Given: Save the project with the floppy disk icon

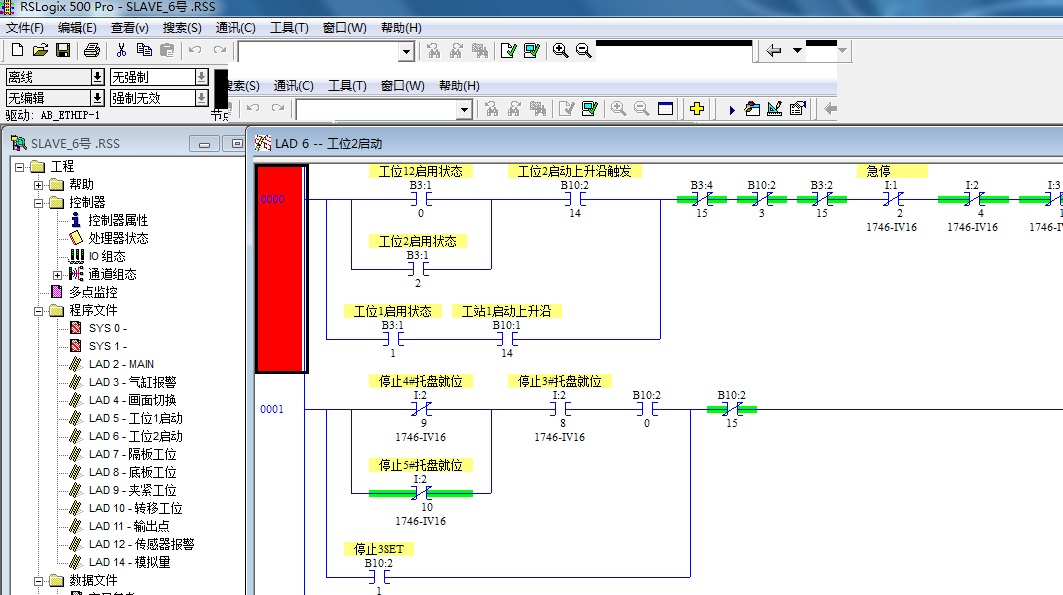Looking at the screenshot, I should 62,50.
